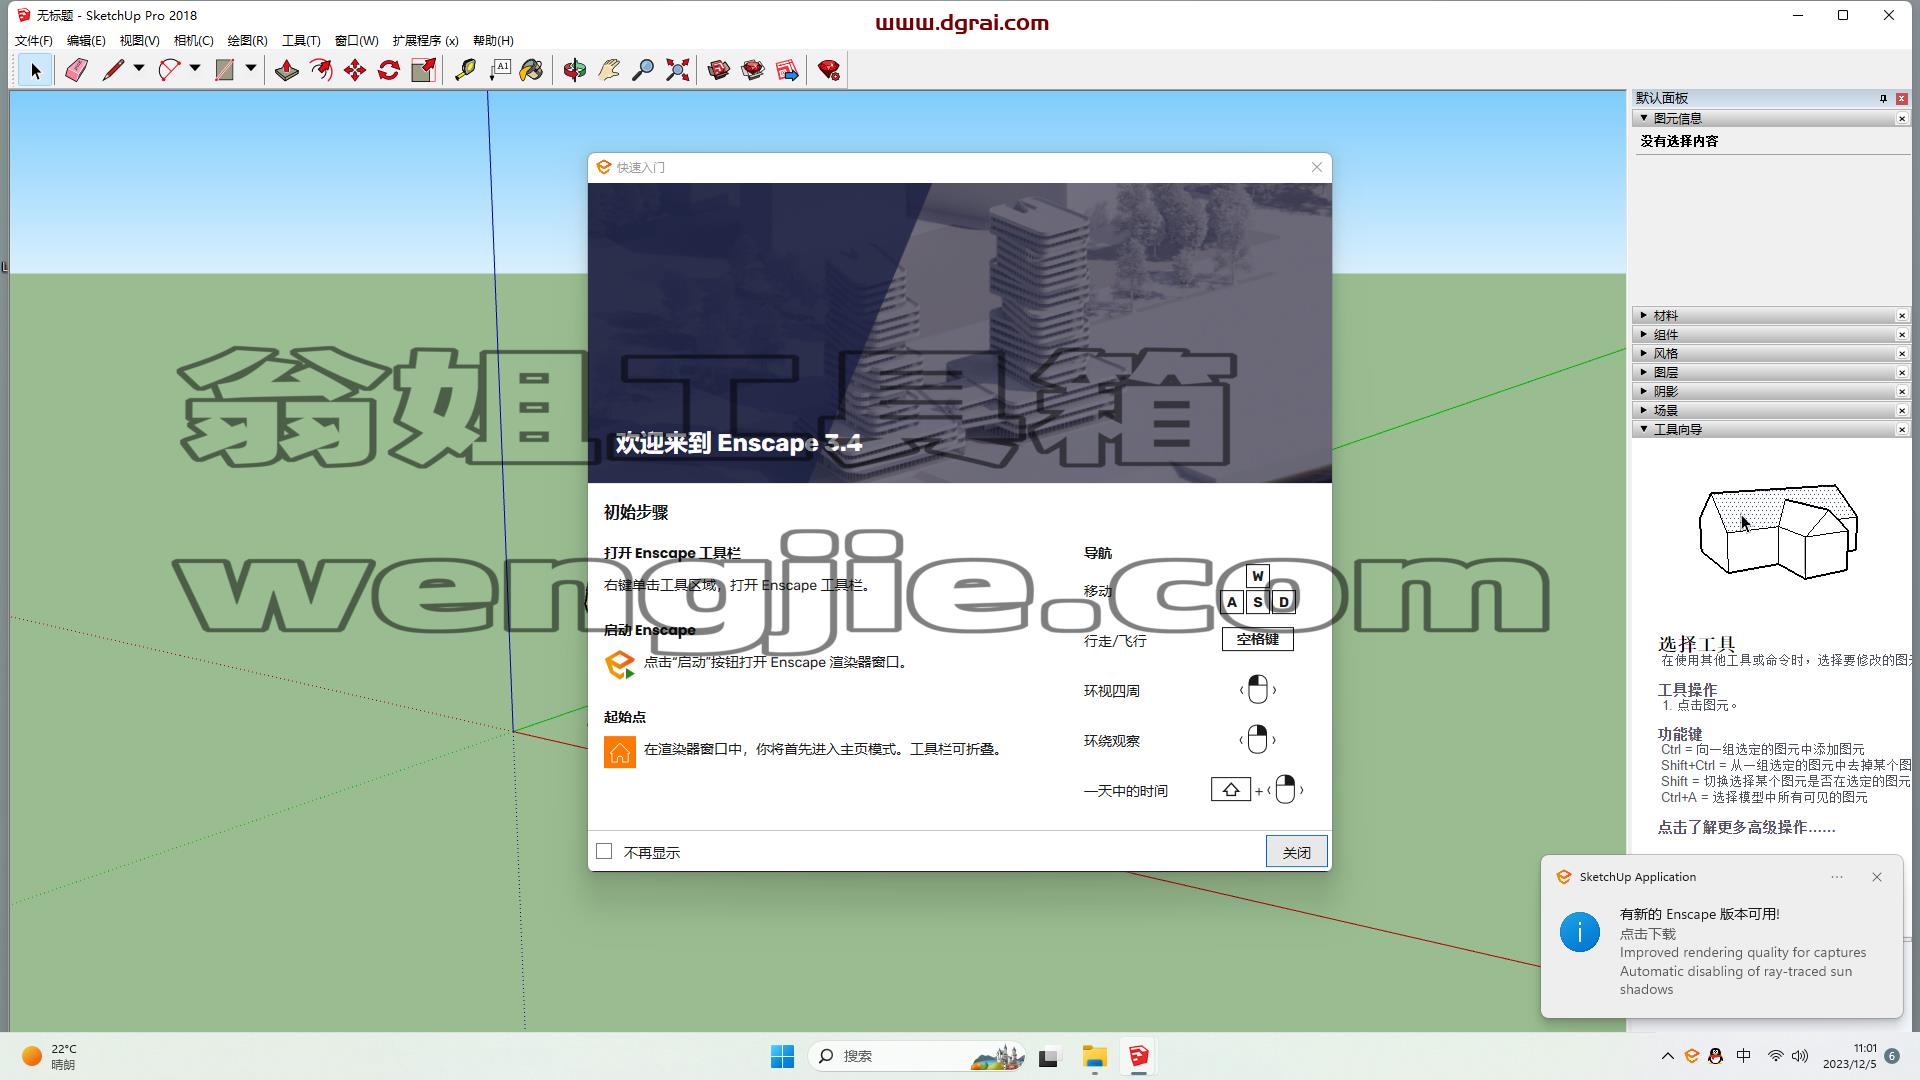
Task: Check the 不再显示 checkbox
Action: coord(604,851)
